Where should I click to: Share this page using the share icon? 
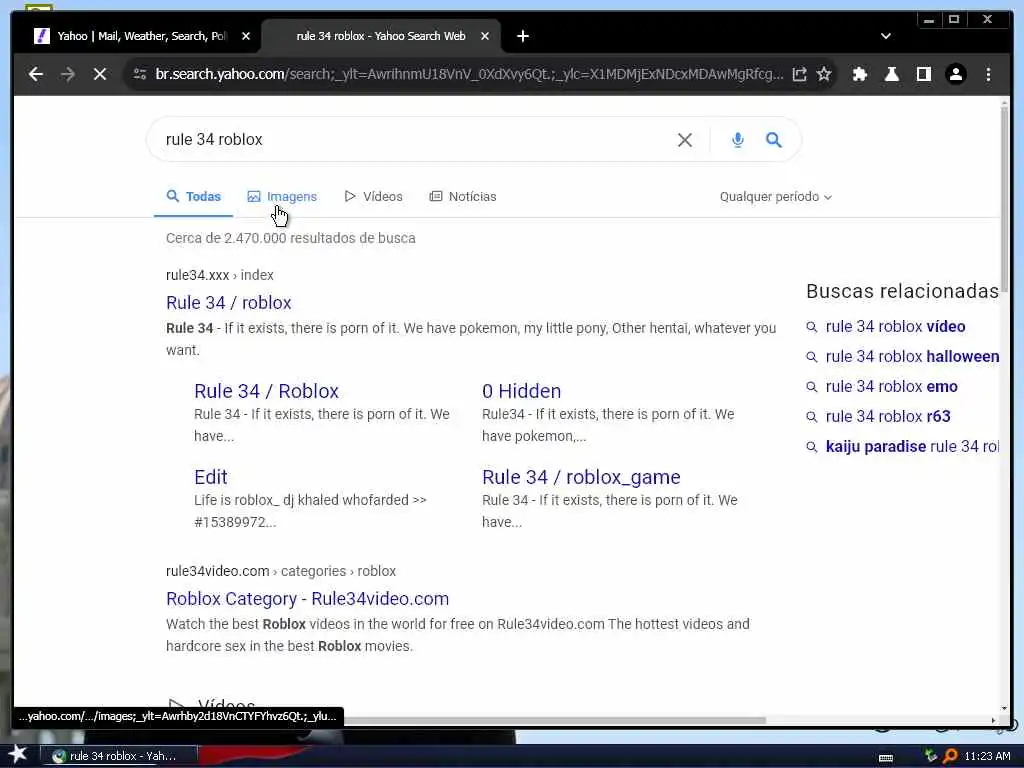[x=799, y=74]
